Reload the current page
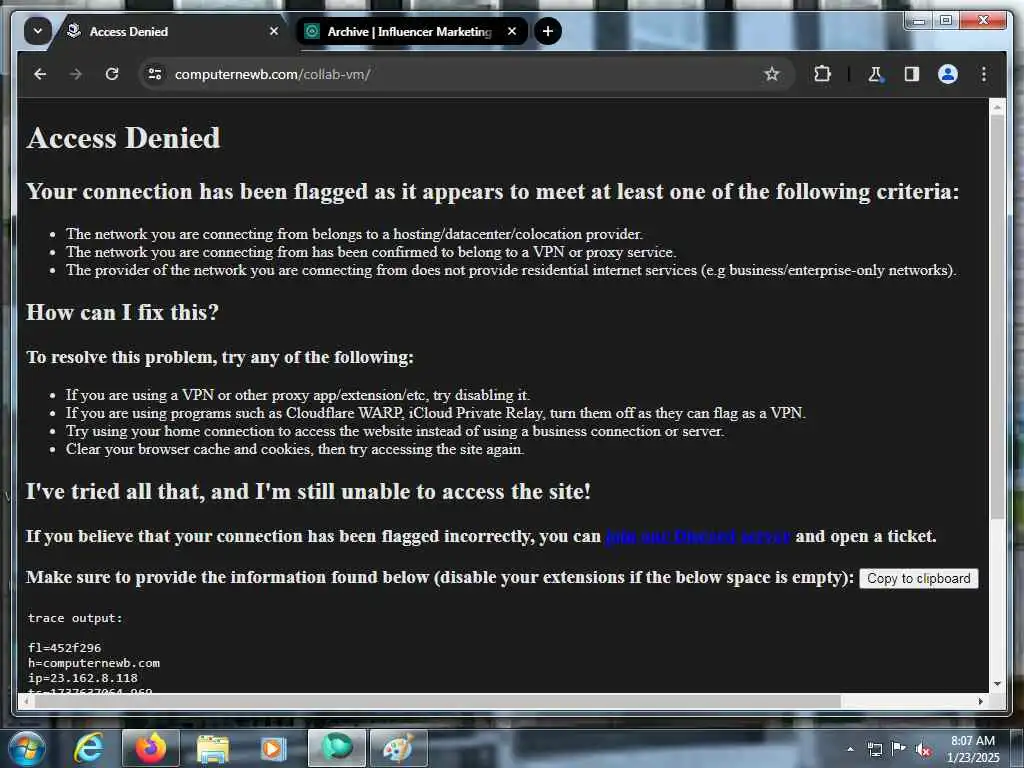The image size is (1024, 768). click(x=112, y=74)
